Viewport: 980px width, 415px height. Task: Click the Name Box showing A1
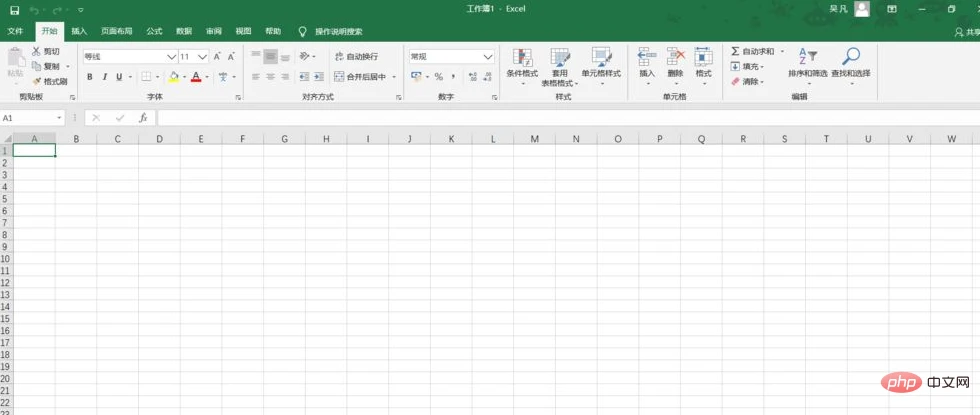(x=30, y=118)
